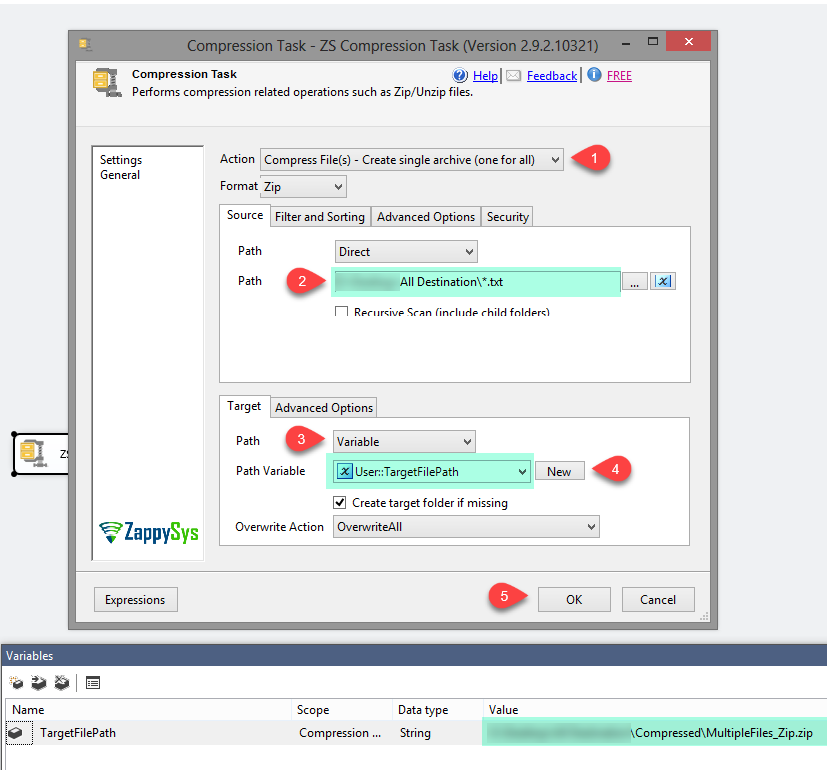Select Settings in left pane
This screenshot has width=827, height=770.
121,160
